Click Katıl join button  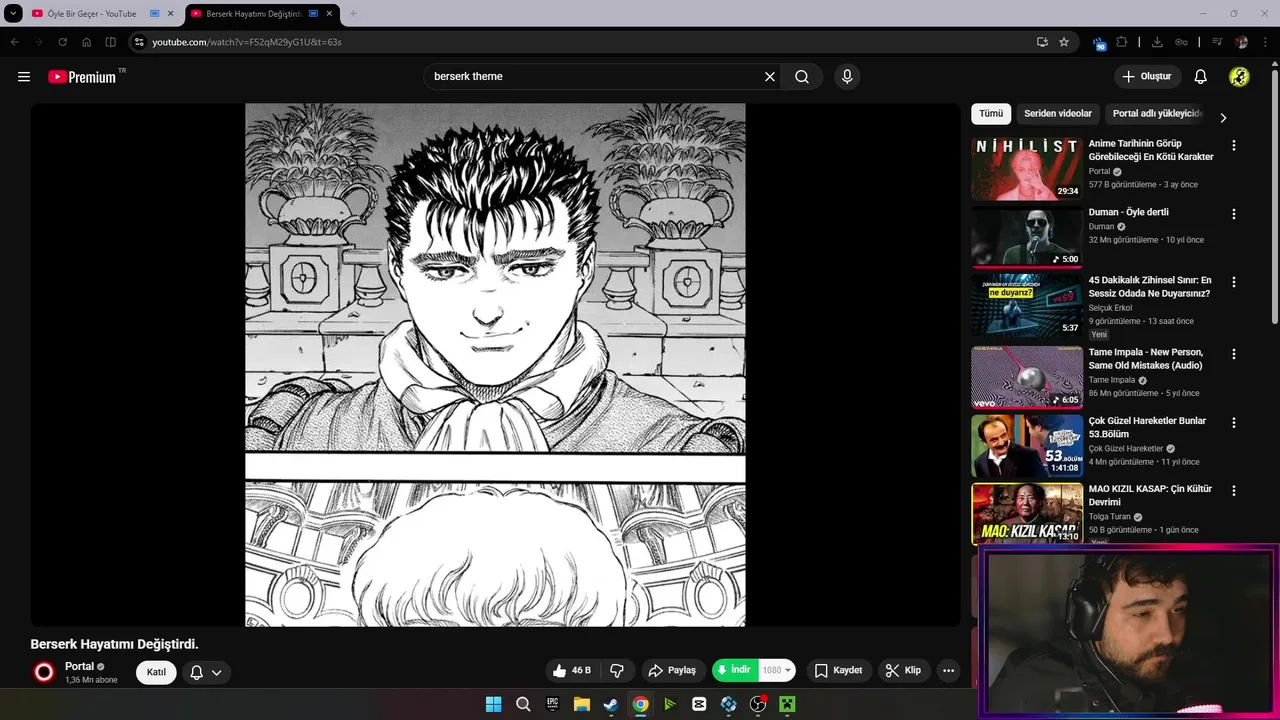tap(156, 672)
